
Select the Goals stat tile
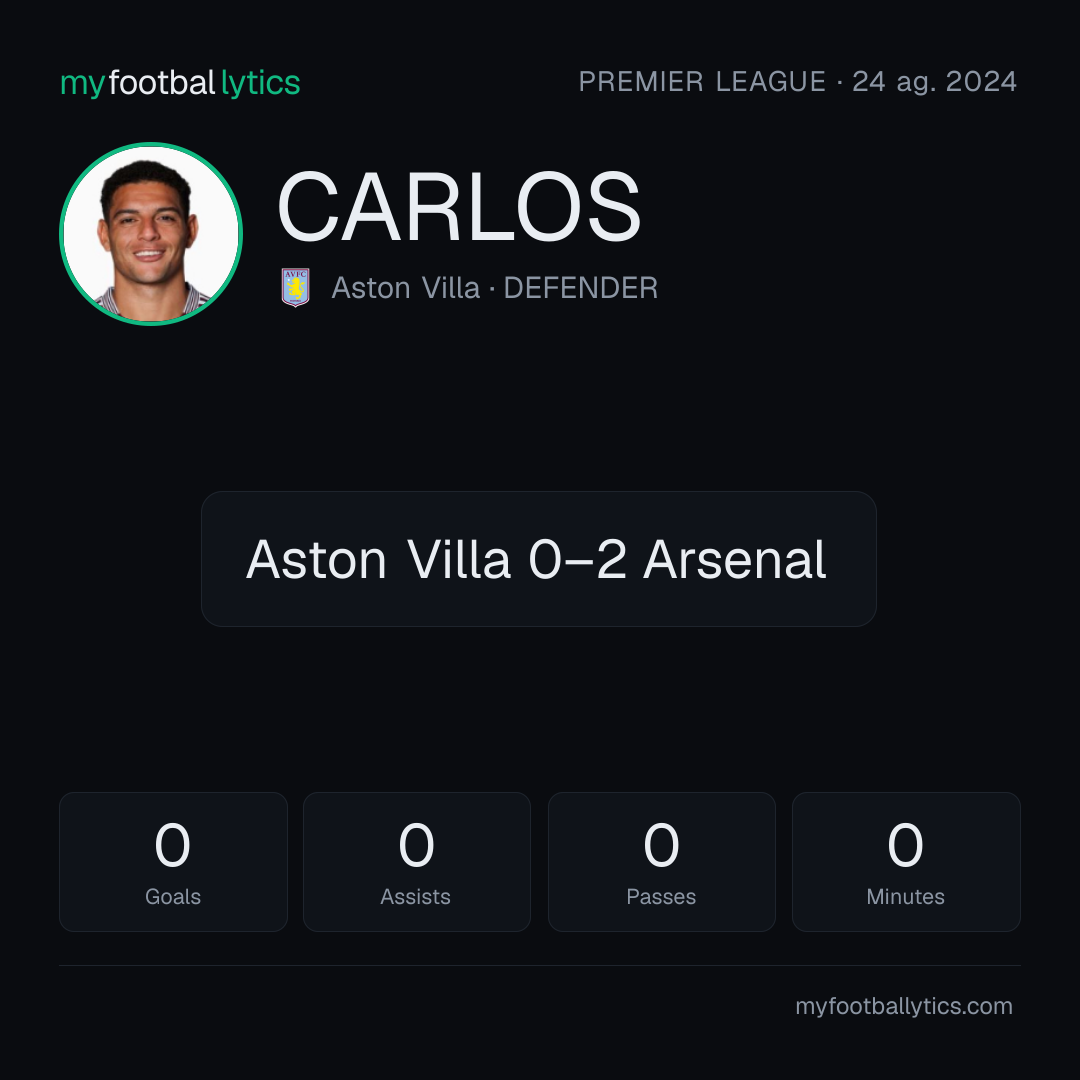[x=173, y=862]
